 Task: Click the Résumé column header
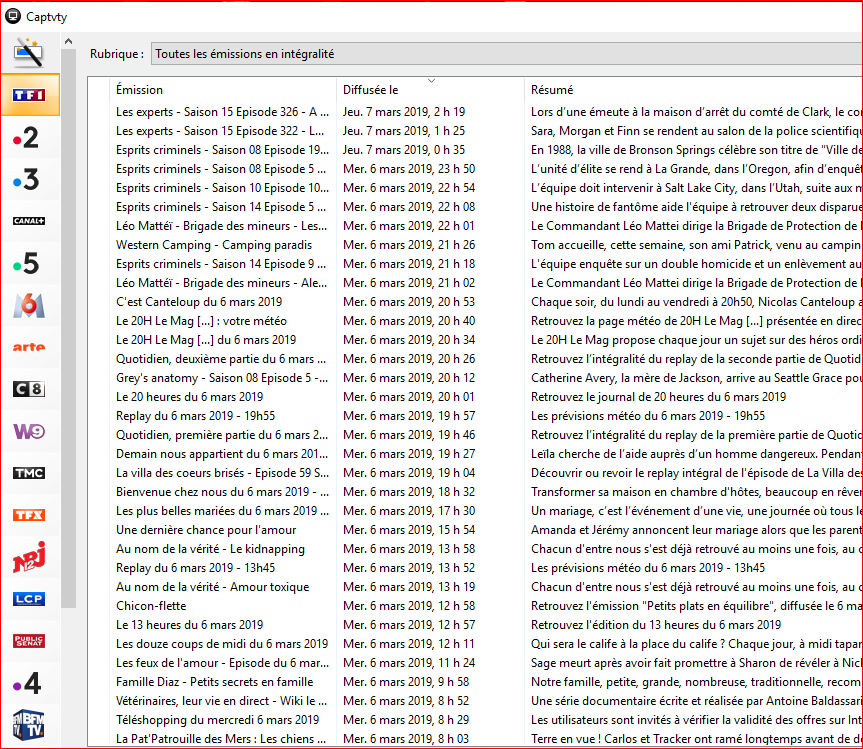(x=690, y=90)
